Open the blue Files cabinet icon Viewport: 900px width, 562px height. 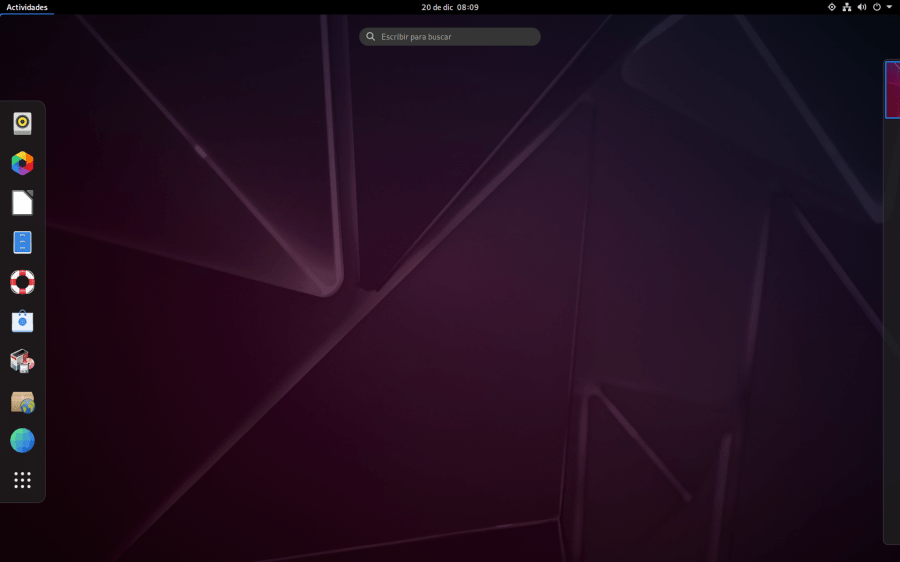[x=22, y=243]
